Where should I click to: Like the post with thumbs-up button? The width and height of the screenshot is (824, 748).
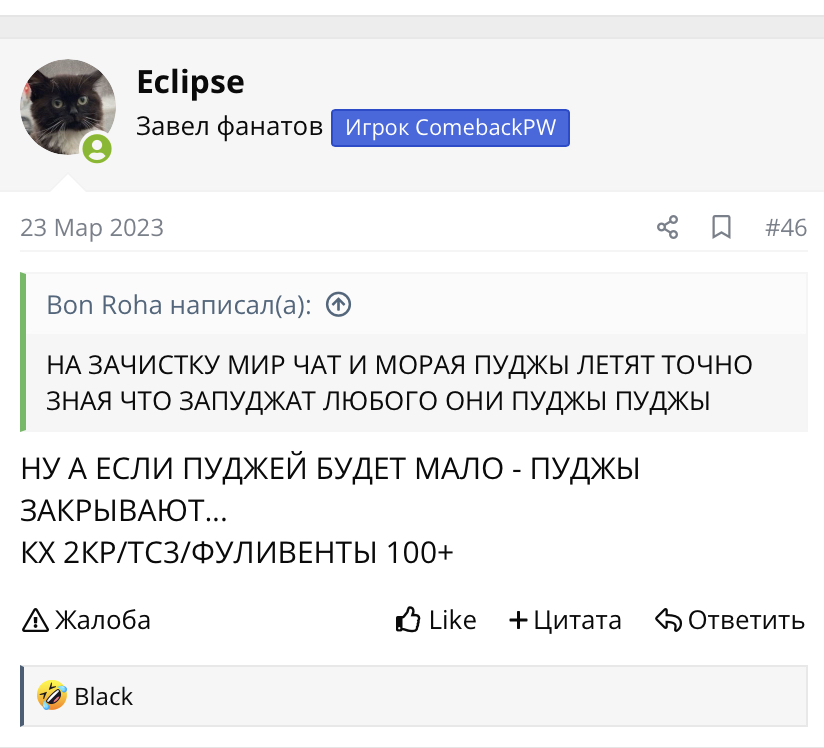[436, 620]
